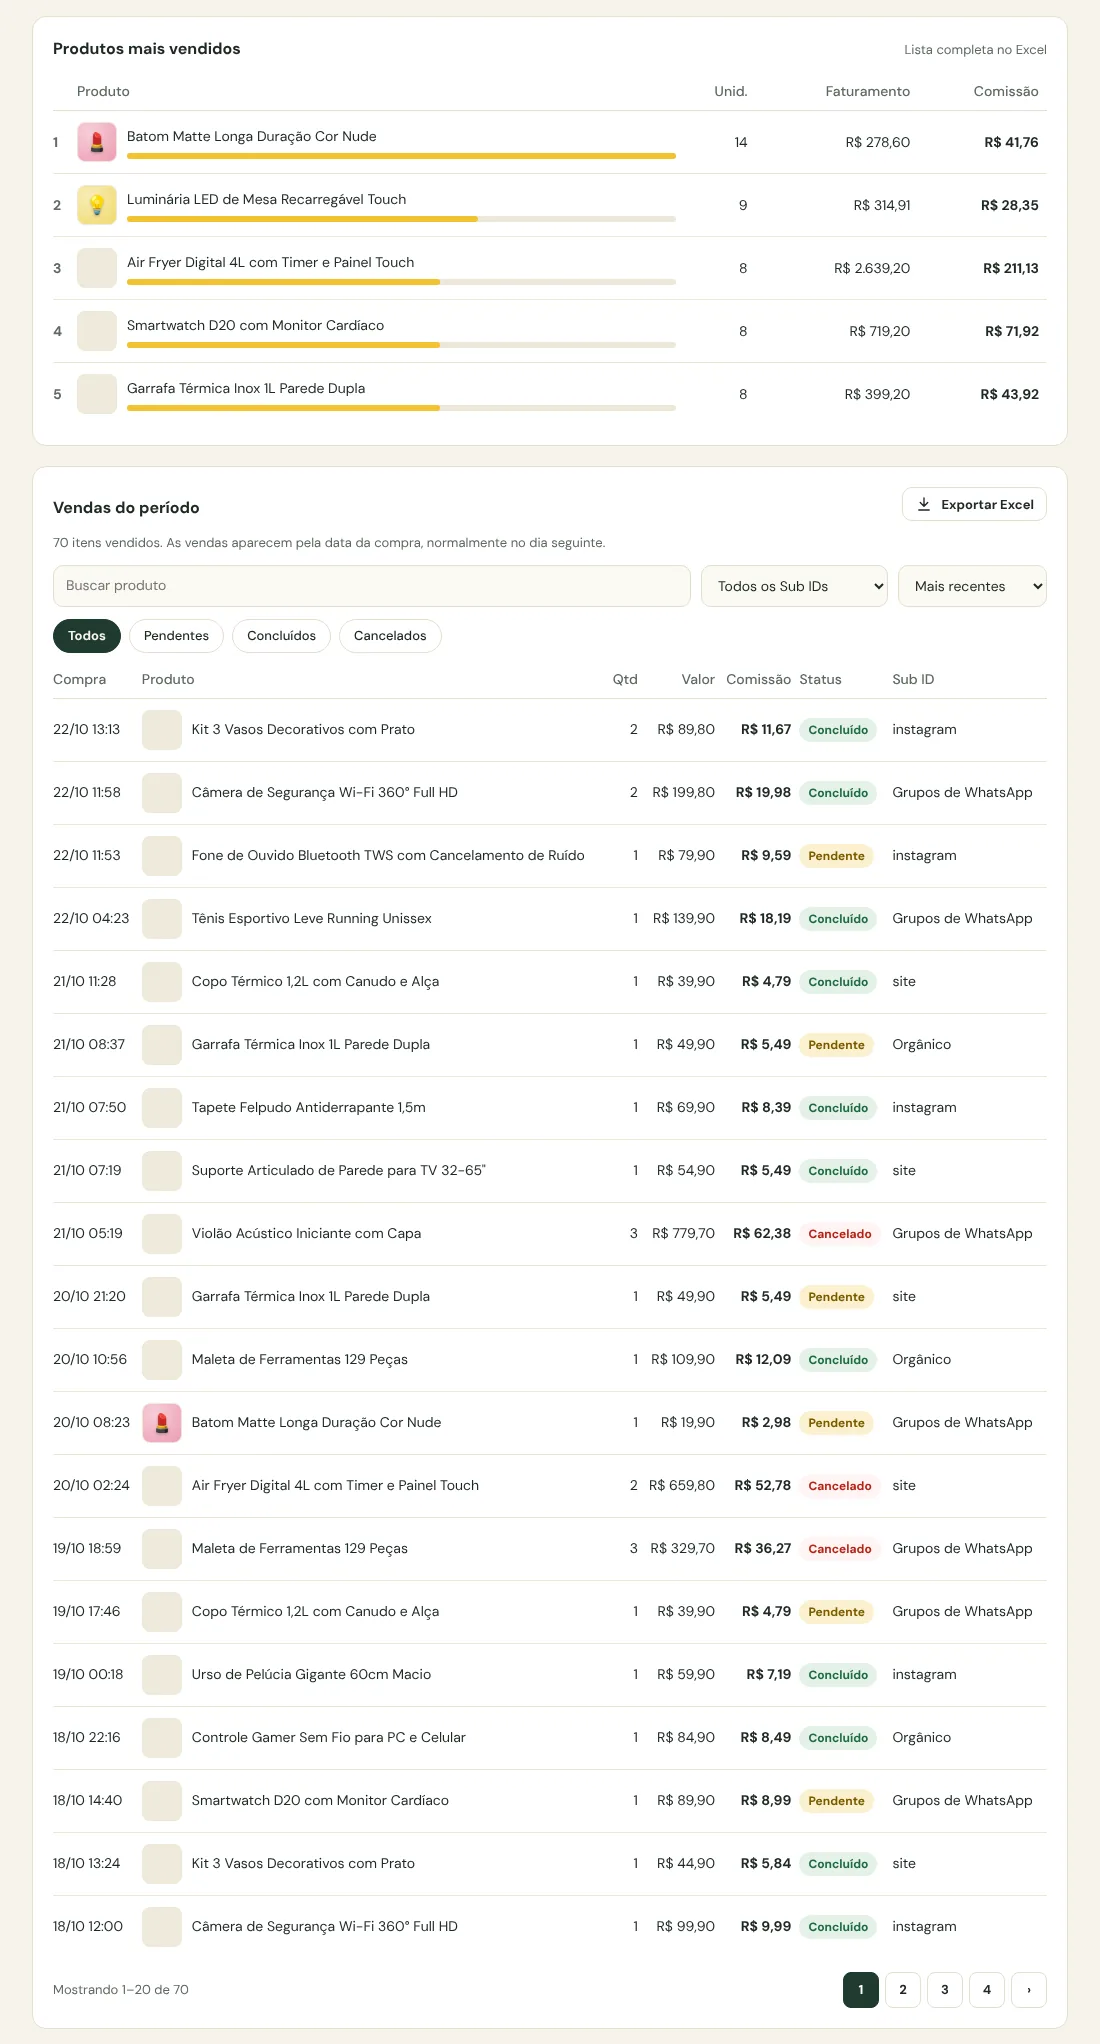Click the lipstick thumbnail in the 20/10 08:23 sale
This screenshot has width=1100, height=2044.
click(162, 1423)
